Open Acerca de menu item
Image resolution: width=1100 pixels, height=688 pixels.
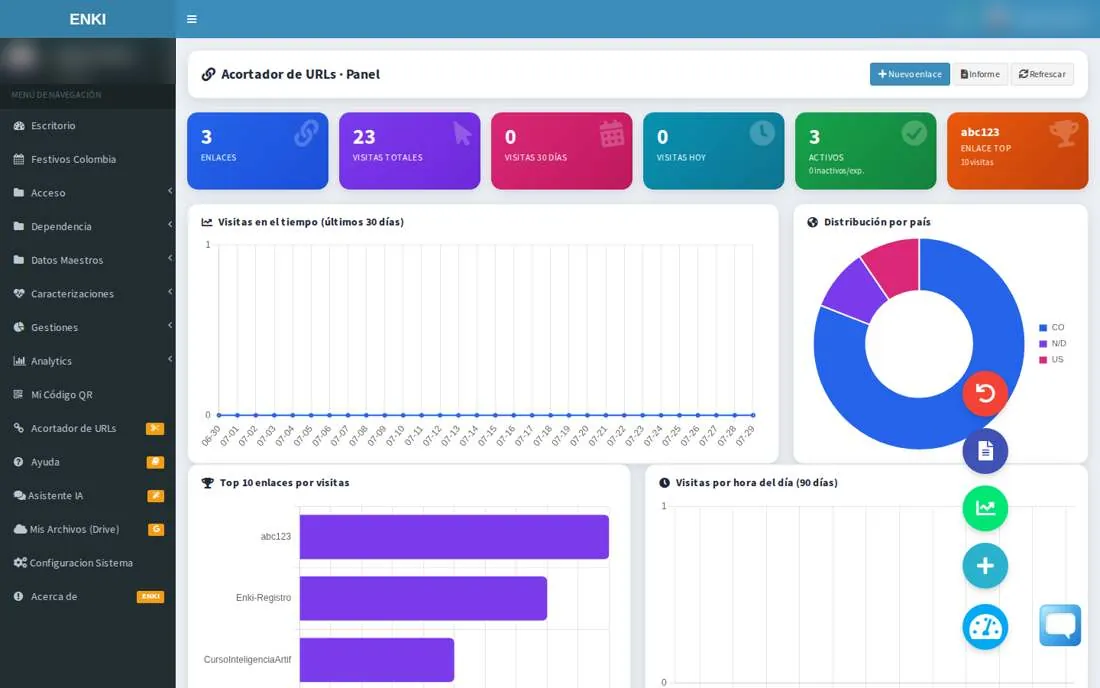88,597
